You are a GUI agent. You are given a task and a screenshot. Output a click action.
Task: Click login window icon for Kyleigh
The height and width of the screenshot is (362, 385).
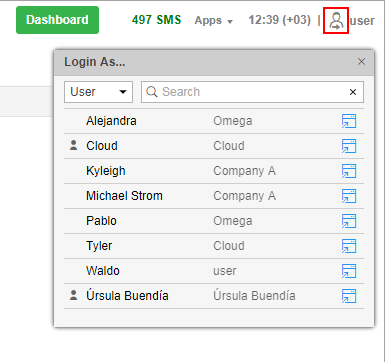[x=349, y=171]
